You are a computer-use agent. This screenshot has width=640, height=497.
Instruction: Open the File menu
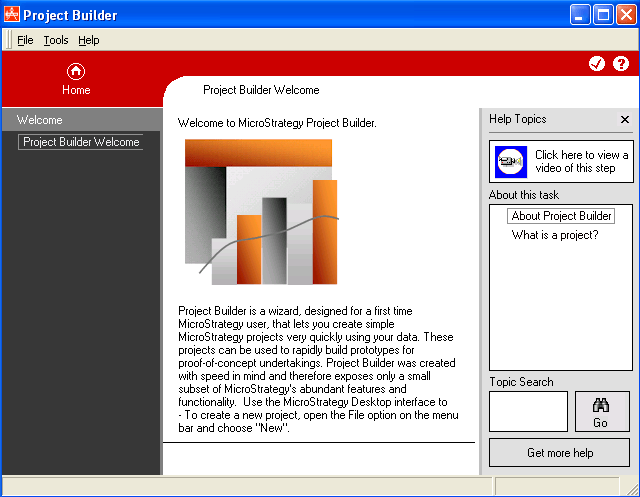[x=25, y=40]
